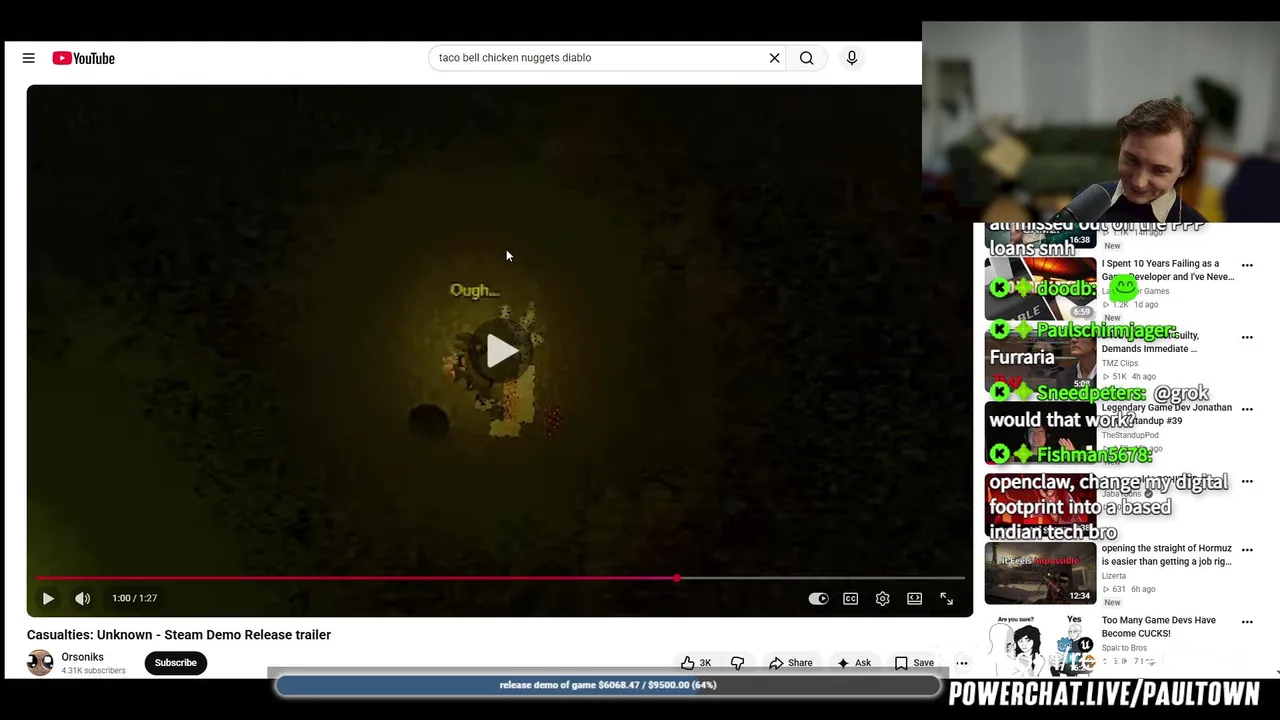Image resolution: width=1280 pixels, height=720 pixels.
Task: Go to YouTube home via logo
Action: click(x=84, y=58)
